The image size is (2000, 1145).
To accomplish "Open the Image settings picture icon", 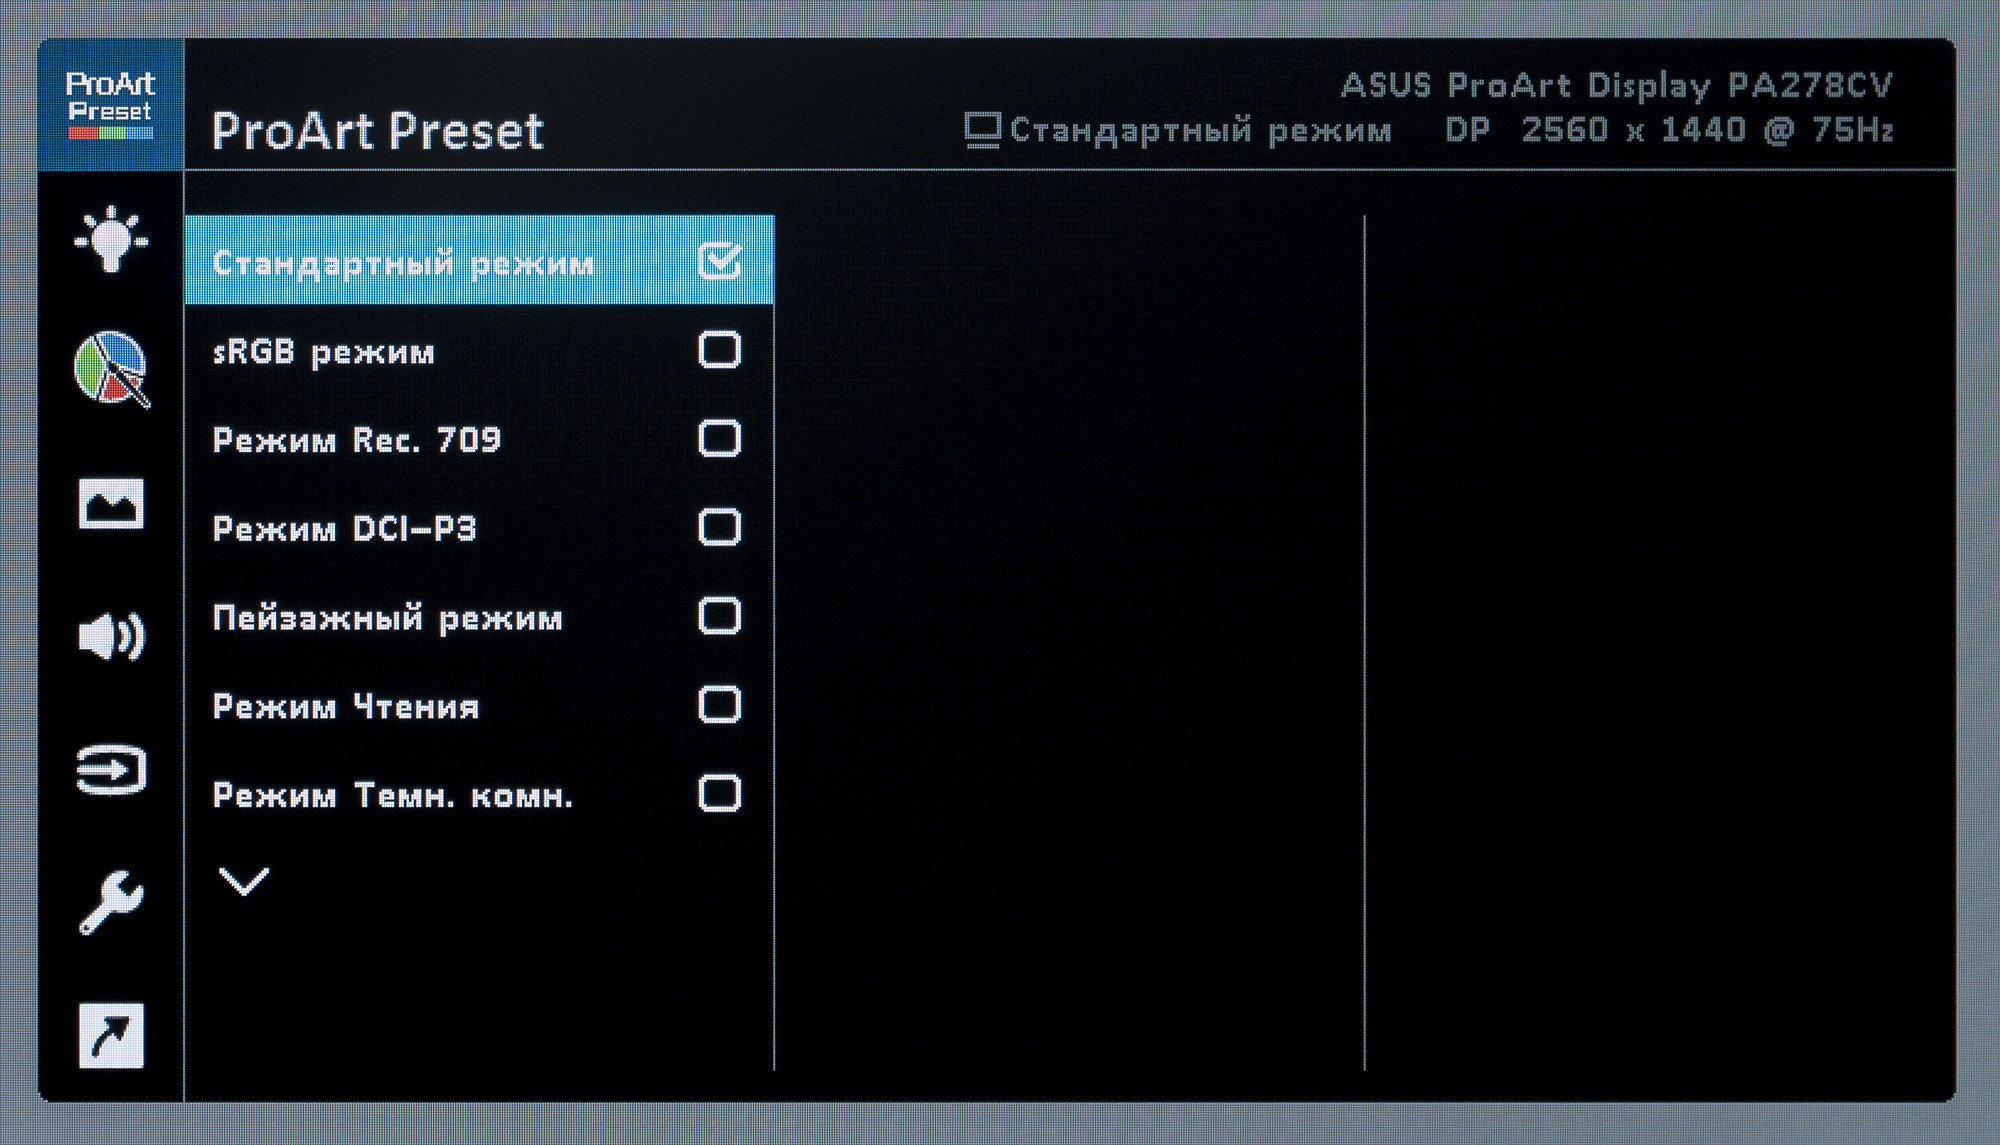I will [111, 503].
